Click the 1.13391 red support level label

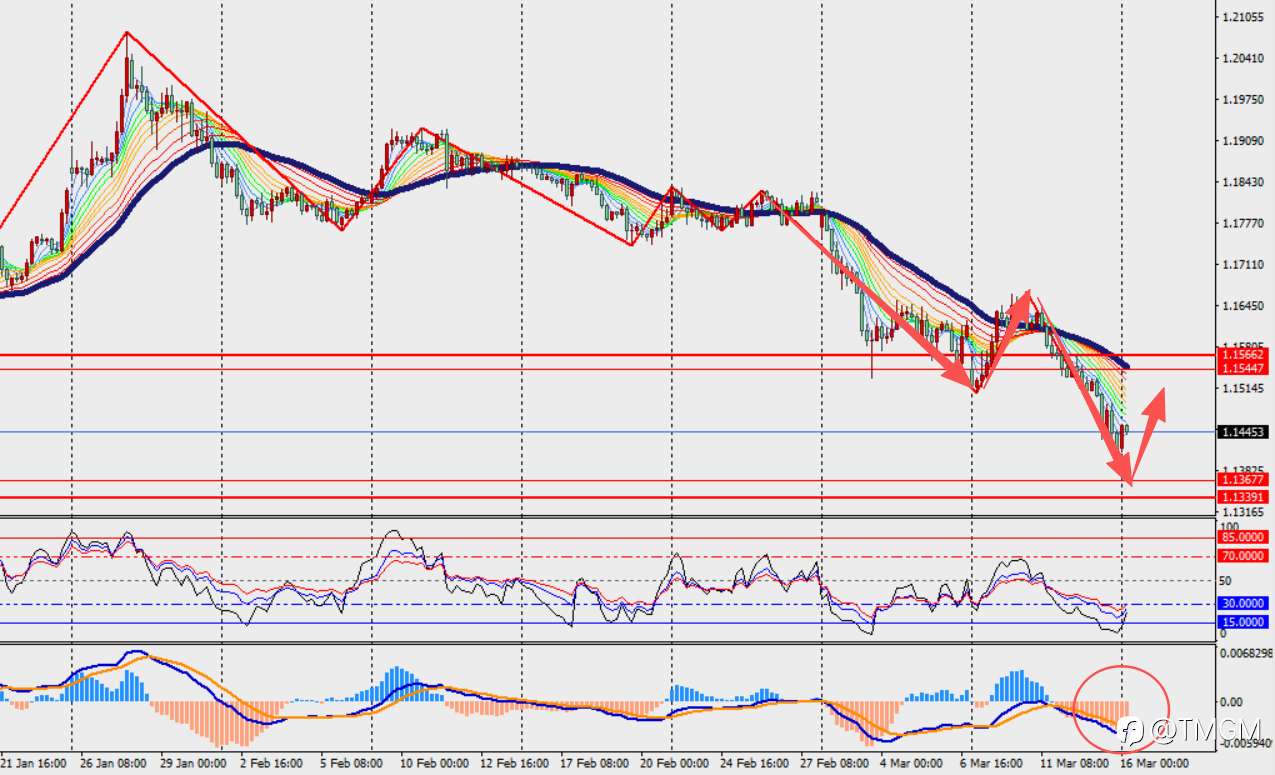click(x=1245, y=497)
